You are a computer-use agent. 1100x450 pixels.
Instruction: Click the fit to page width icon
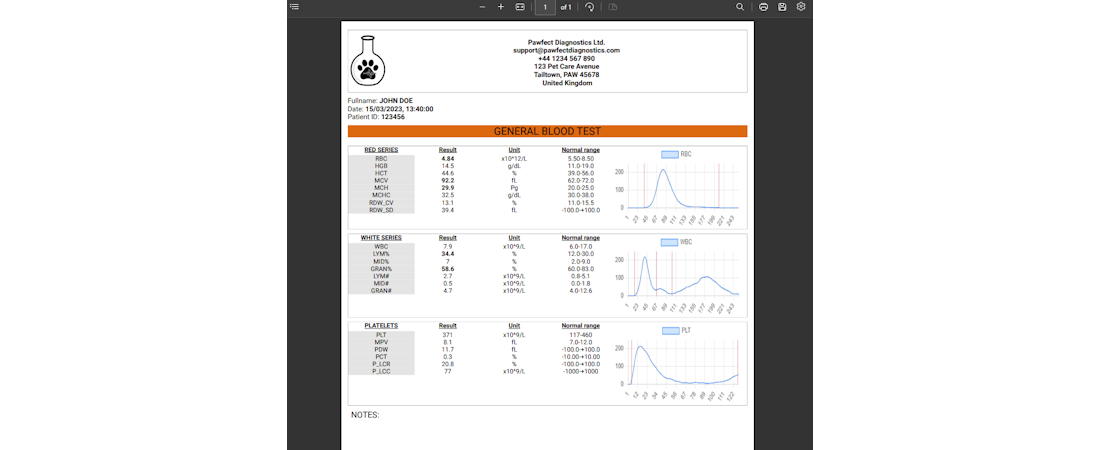click(x=520, y=7)
